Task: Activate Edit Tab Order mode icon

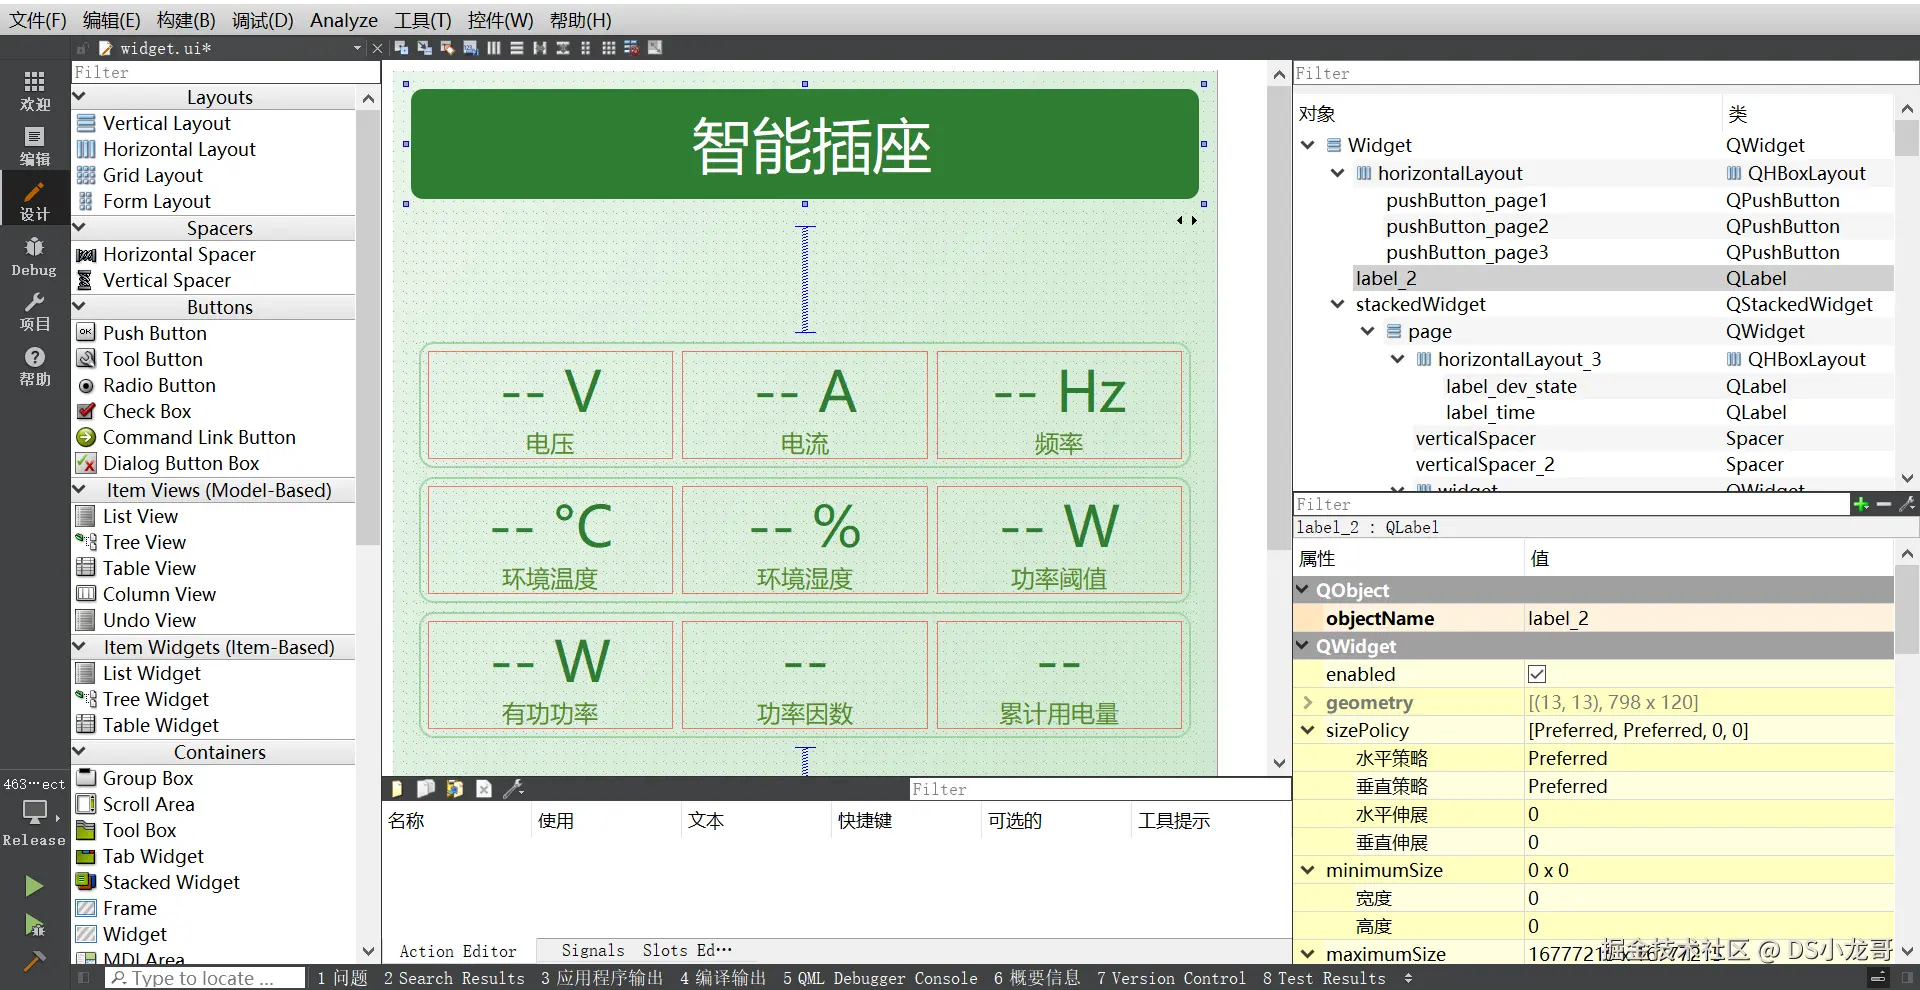Action: [470, 48]
